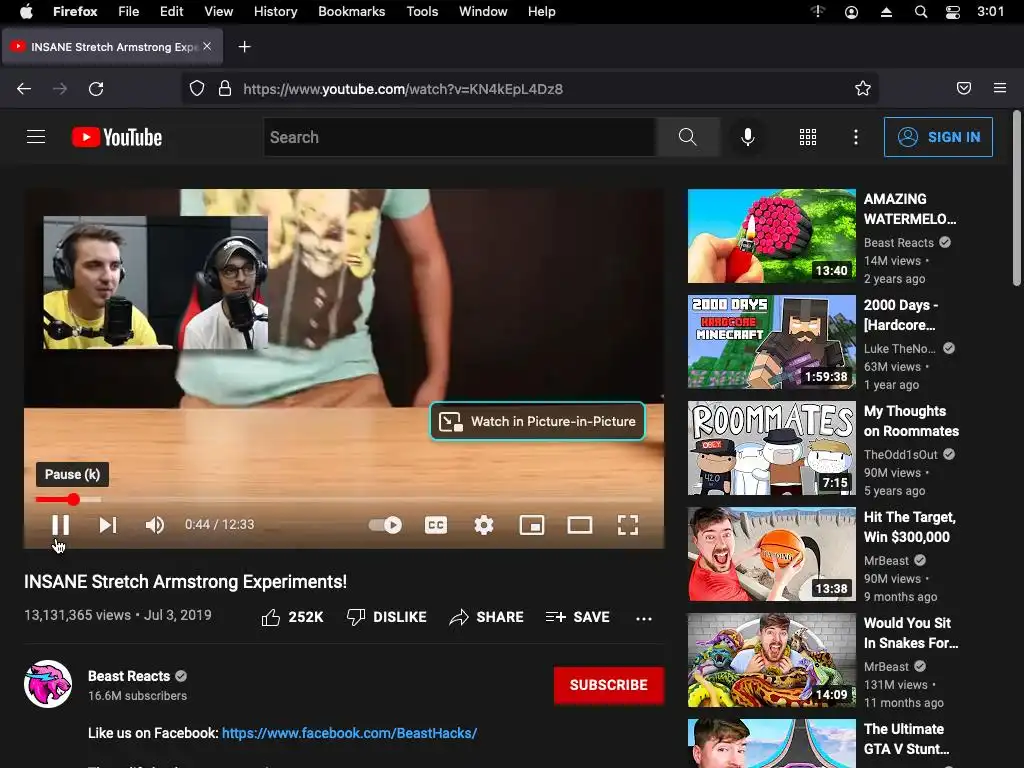Open a new tab

point(244,46)
